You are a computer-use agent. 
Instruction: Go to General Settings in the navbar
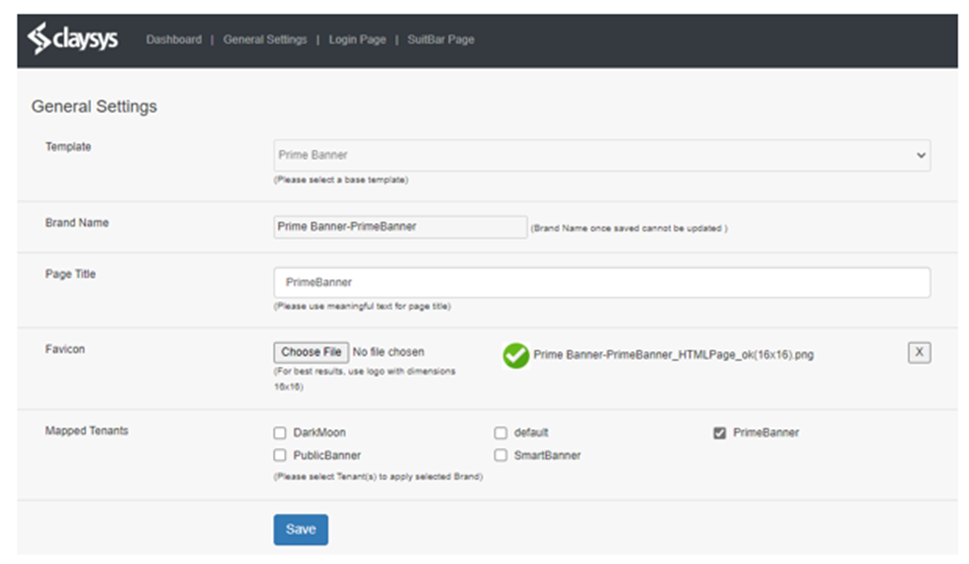coord(265,40)
